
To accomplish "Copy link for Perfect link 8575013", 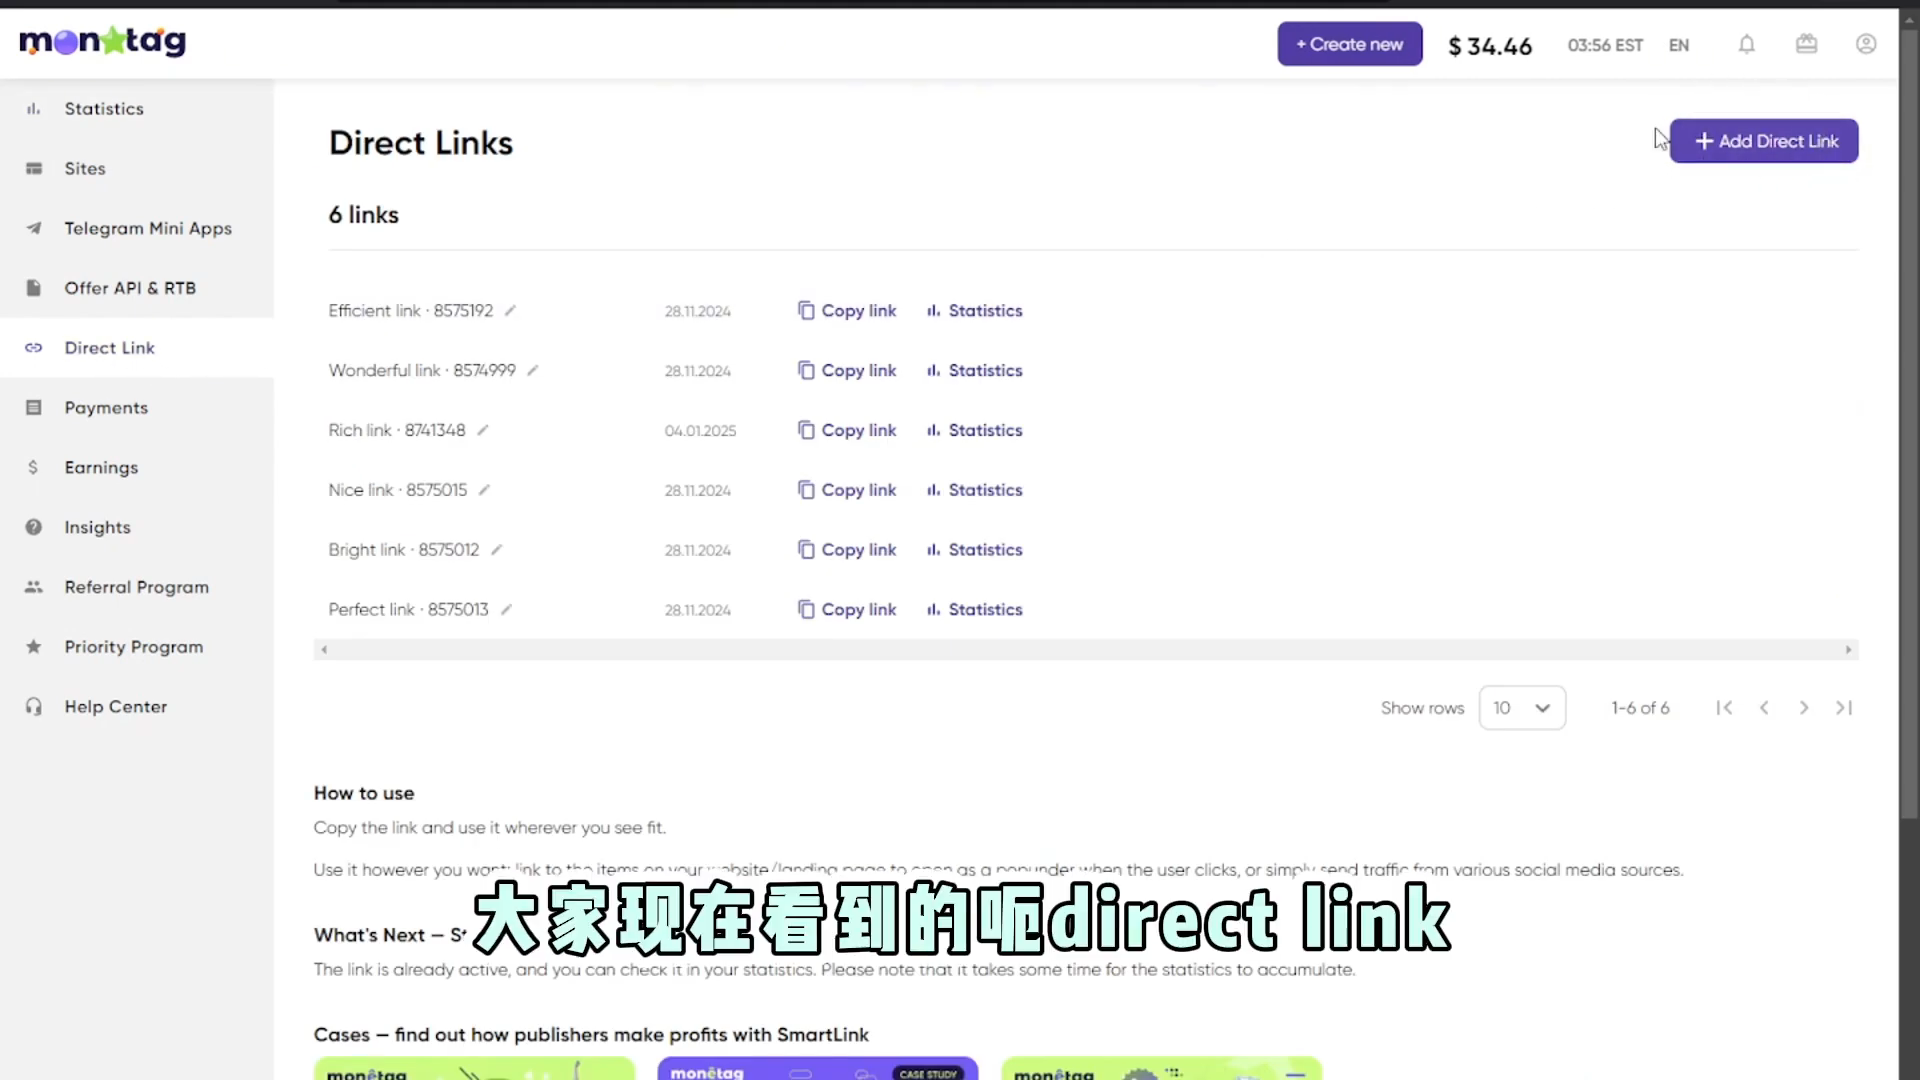I will tap(846, 609).
